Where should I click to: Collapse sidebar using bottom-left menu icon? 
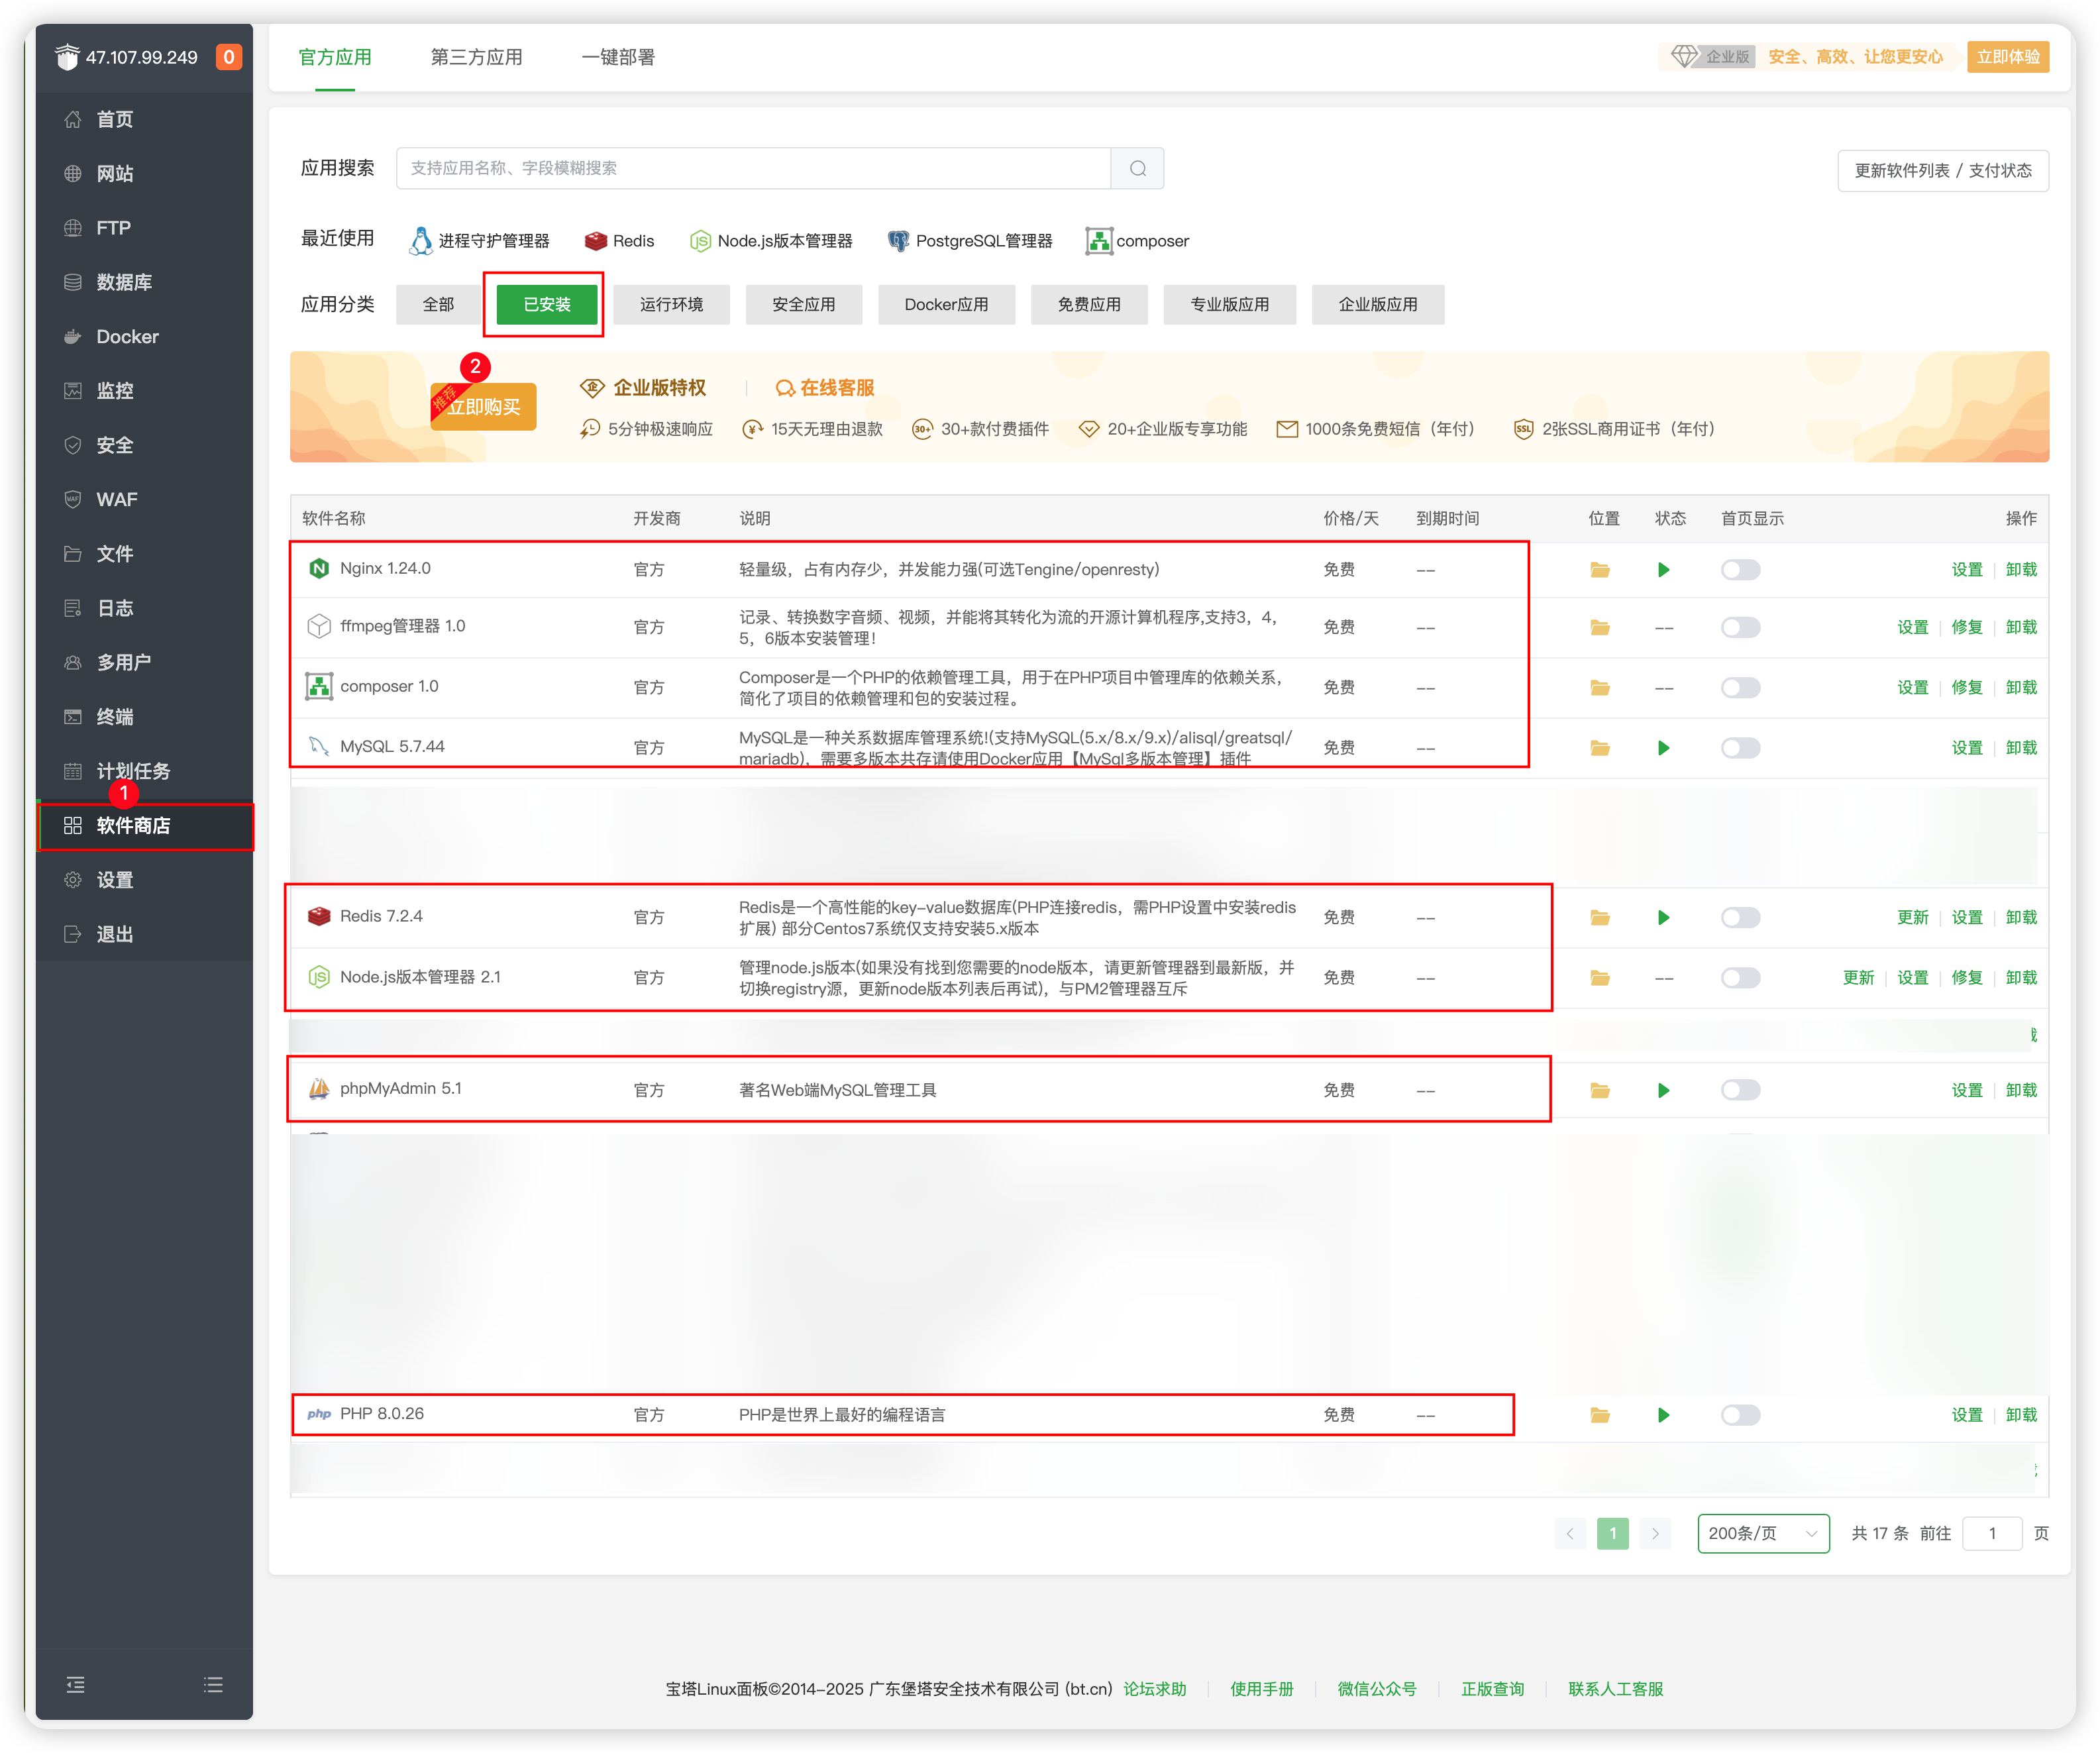point(75,1685)
